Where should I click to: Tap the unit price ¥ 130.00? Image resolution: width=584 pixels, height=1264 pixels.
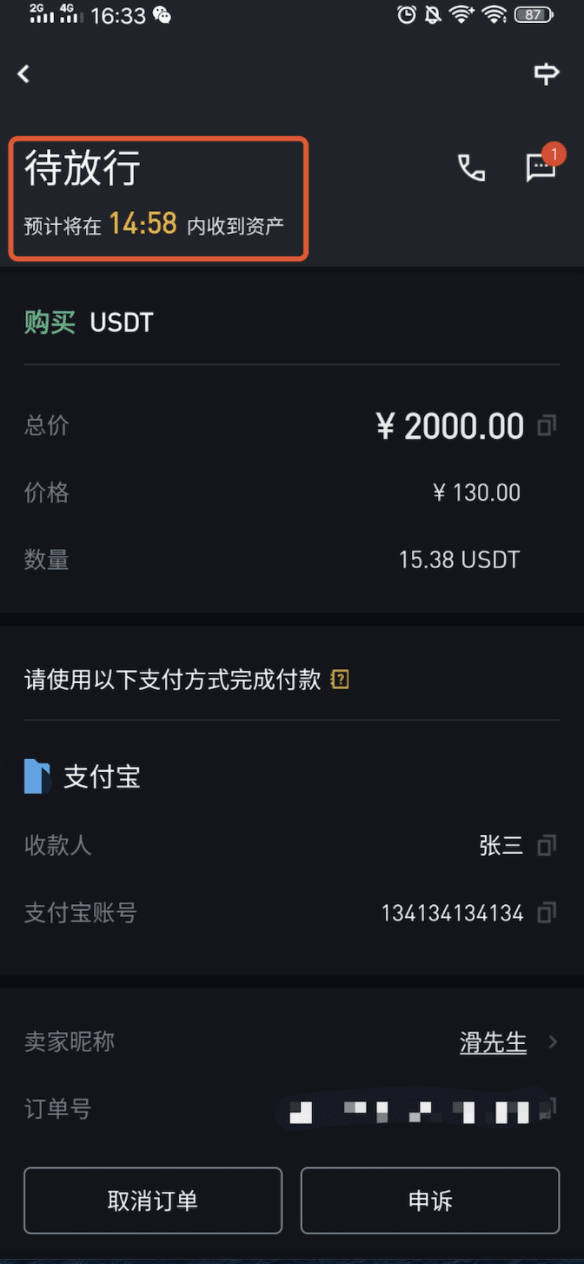tap(476, 493)
